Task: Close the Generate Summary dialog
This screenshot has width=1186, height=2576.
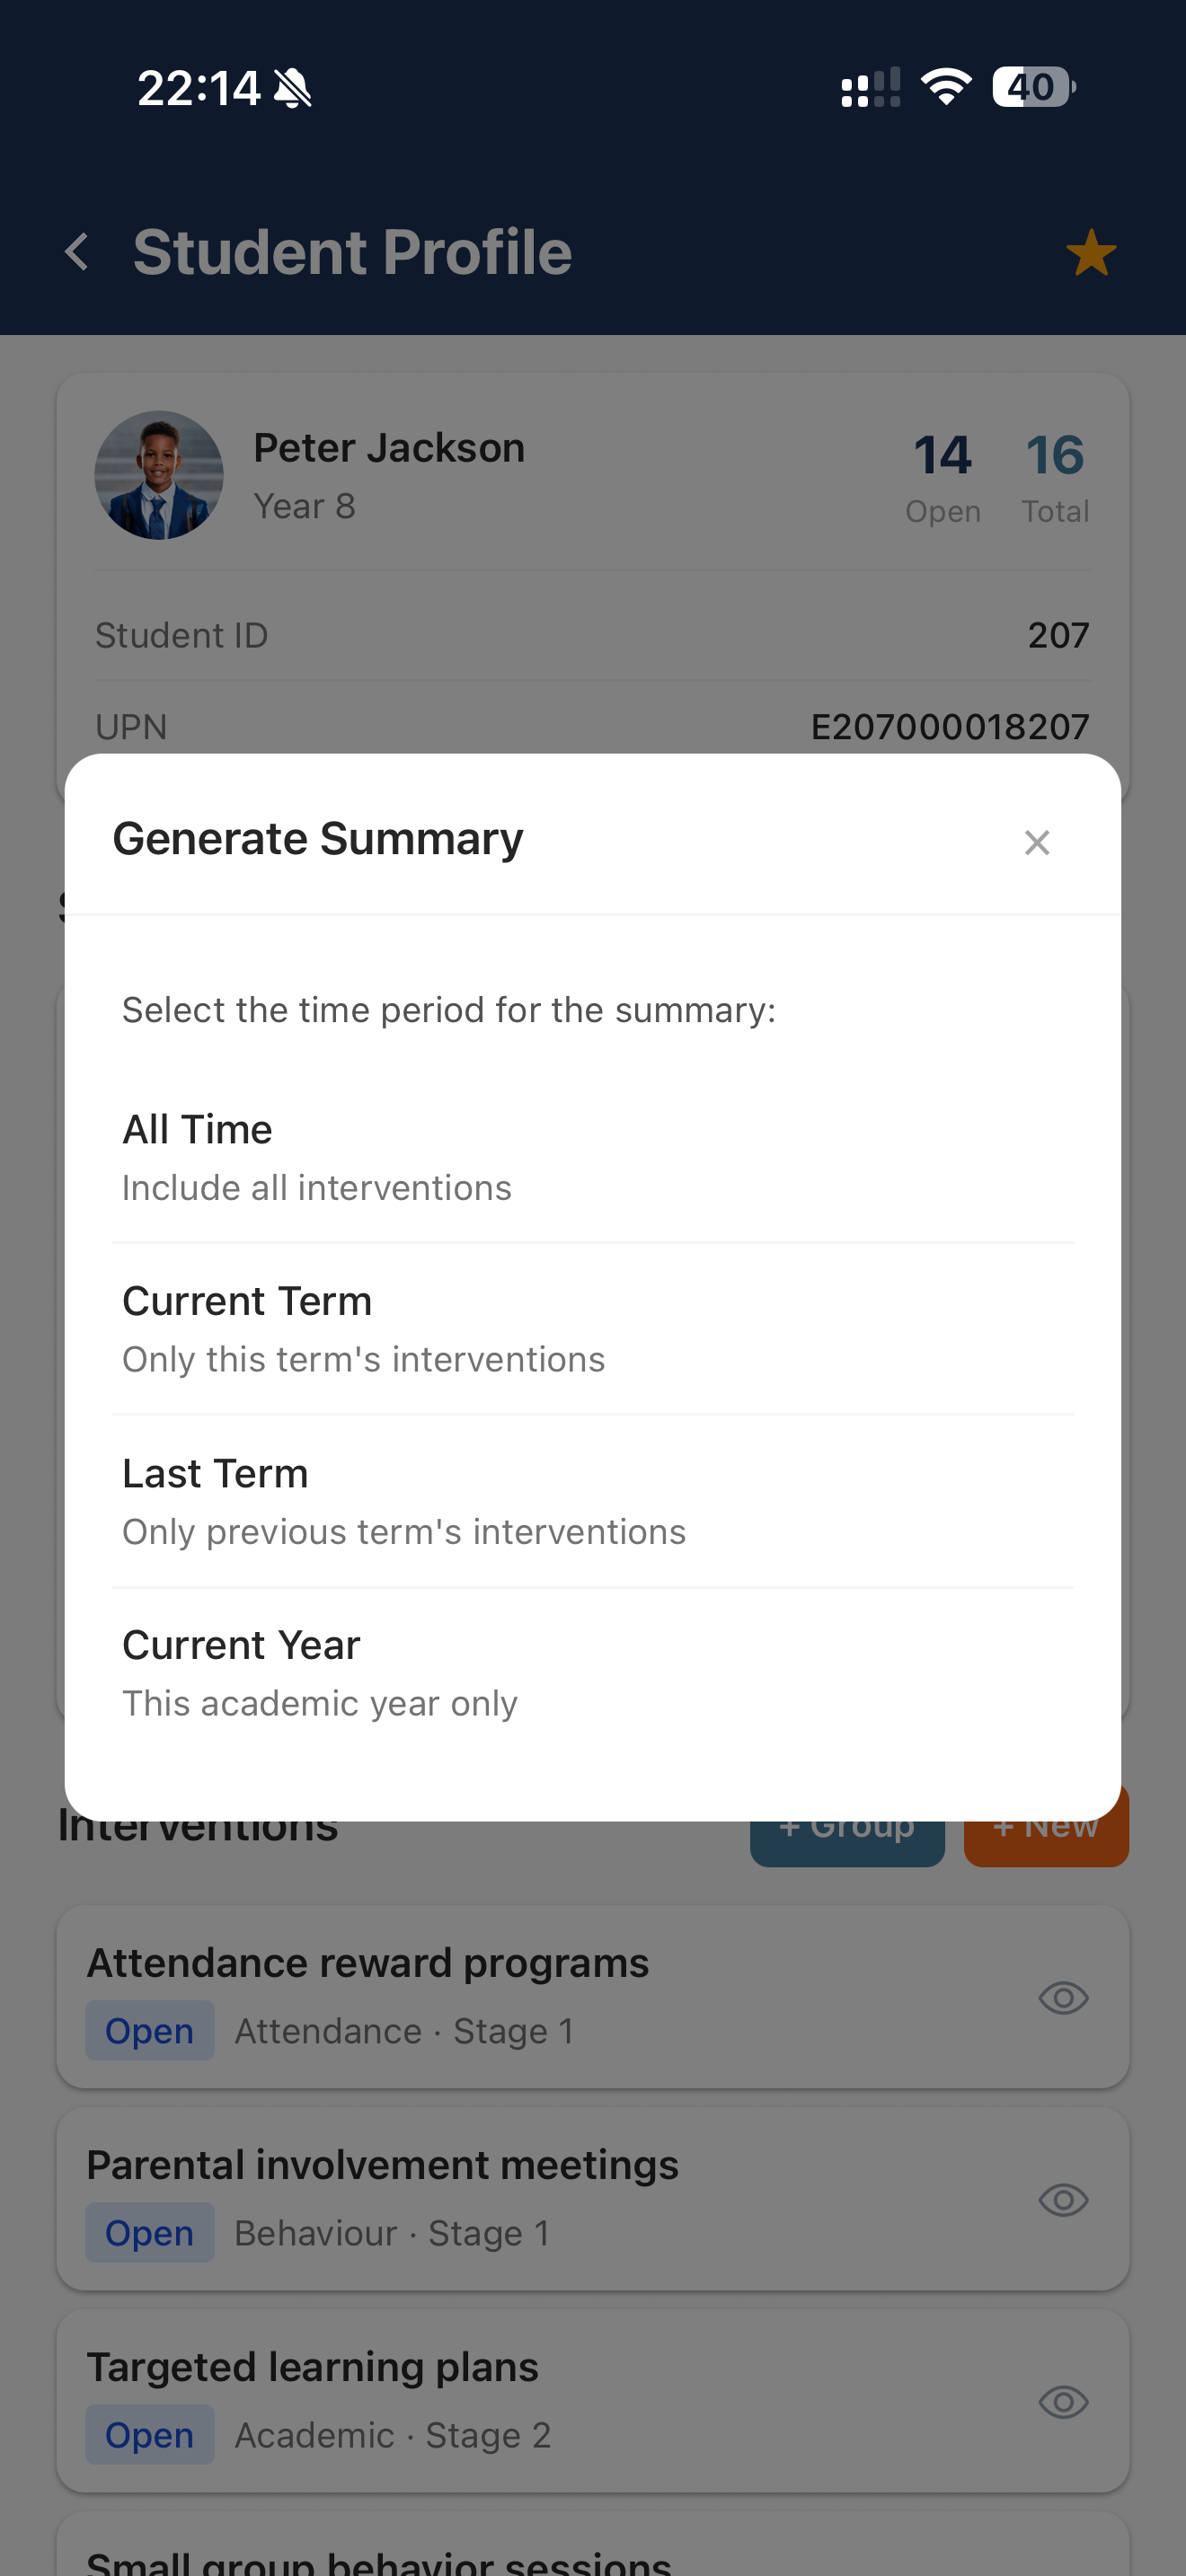Action: click(1036, 843)
